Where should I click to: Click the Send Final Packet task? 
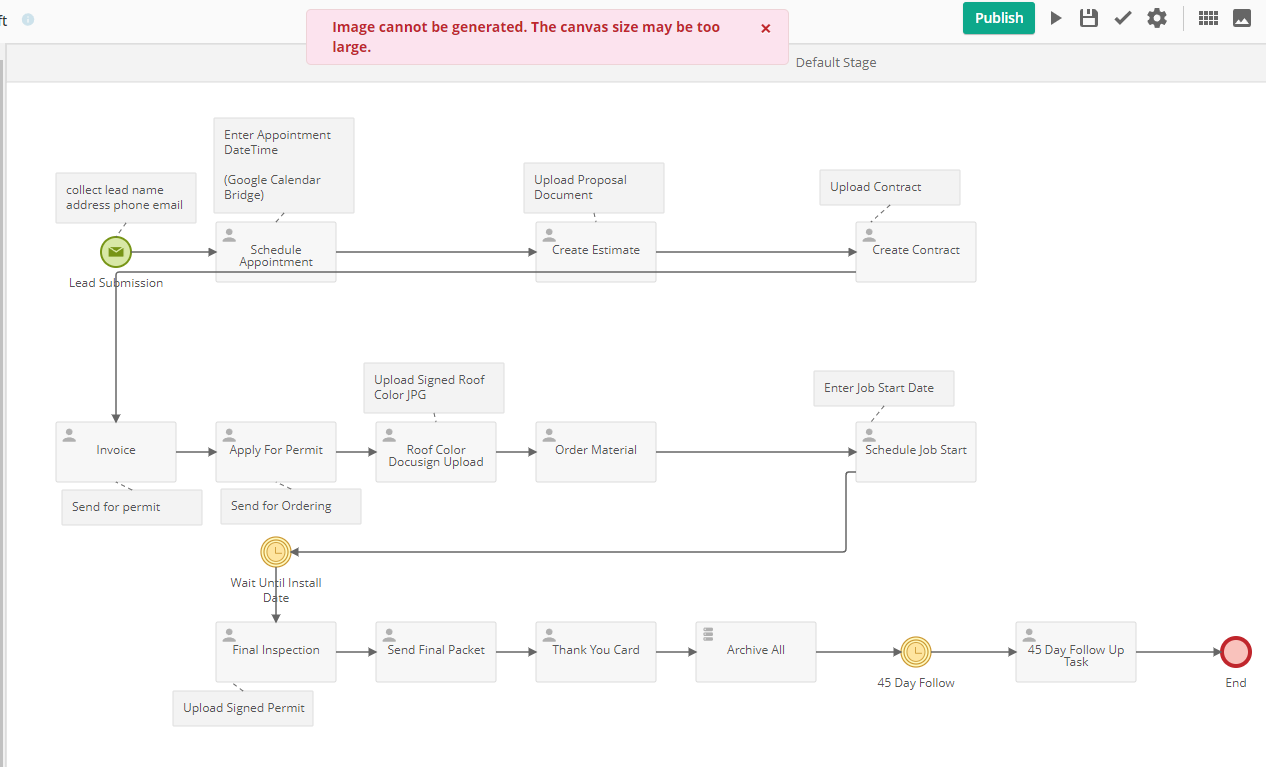436,652
